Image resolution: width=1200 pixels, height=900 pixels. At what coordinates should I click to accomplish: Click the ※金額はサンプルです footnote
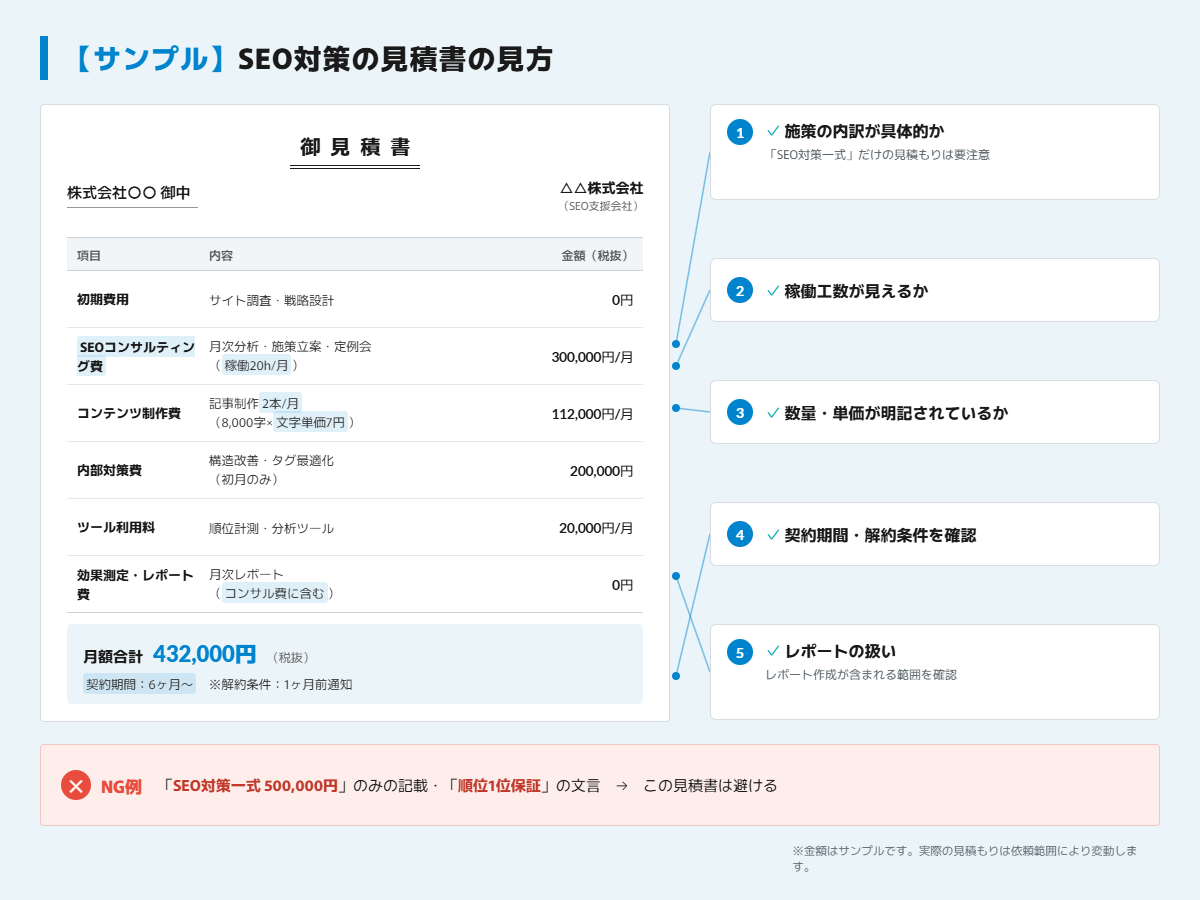[x=965, y=859]
